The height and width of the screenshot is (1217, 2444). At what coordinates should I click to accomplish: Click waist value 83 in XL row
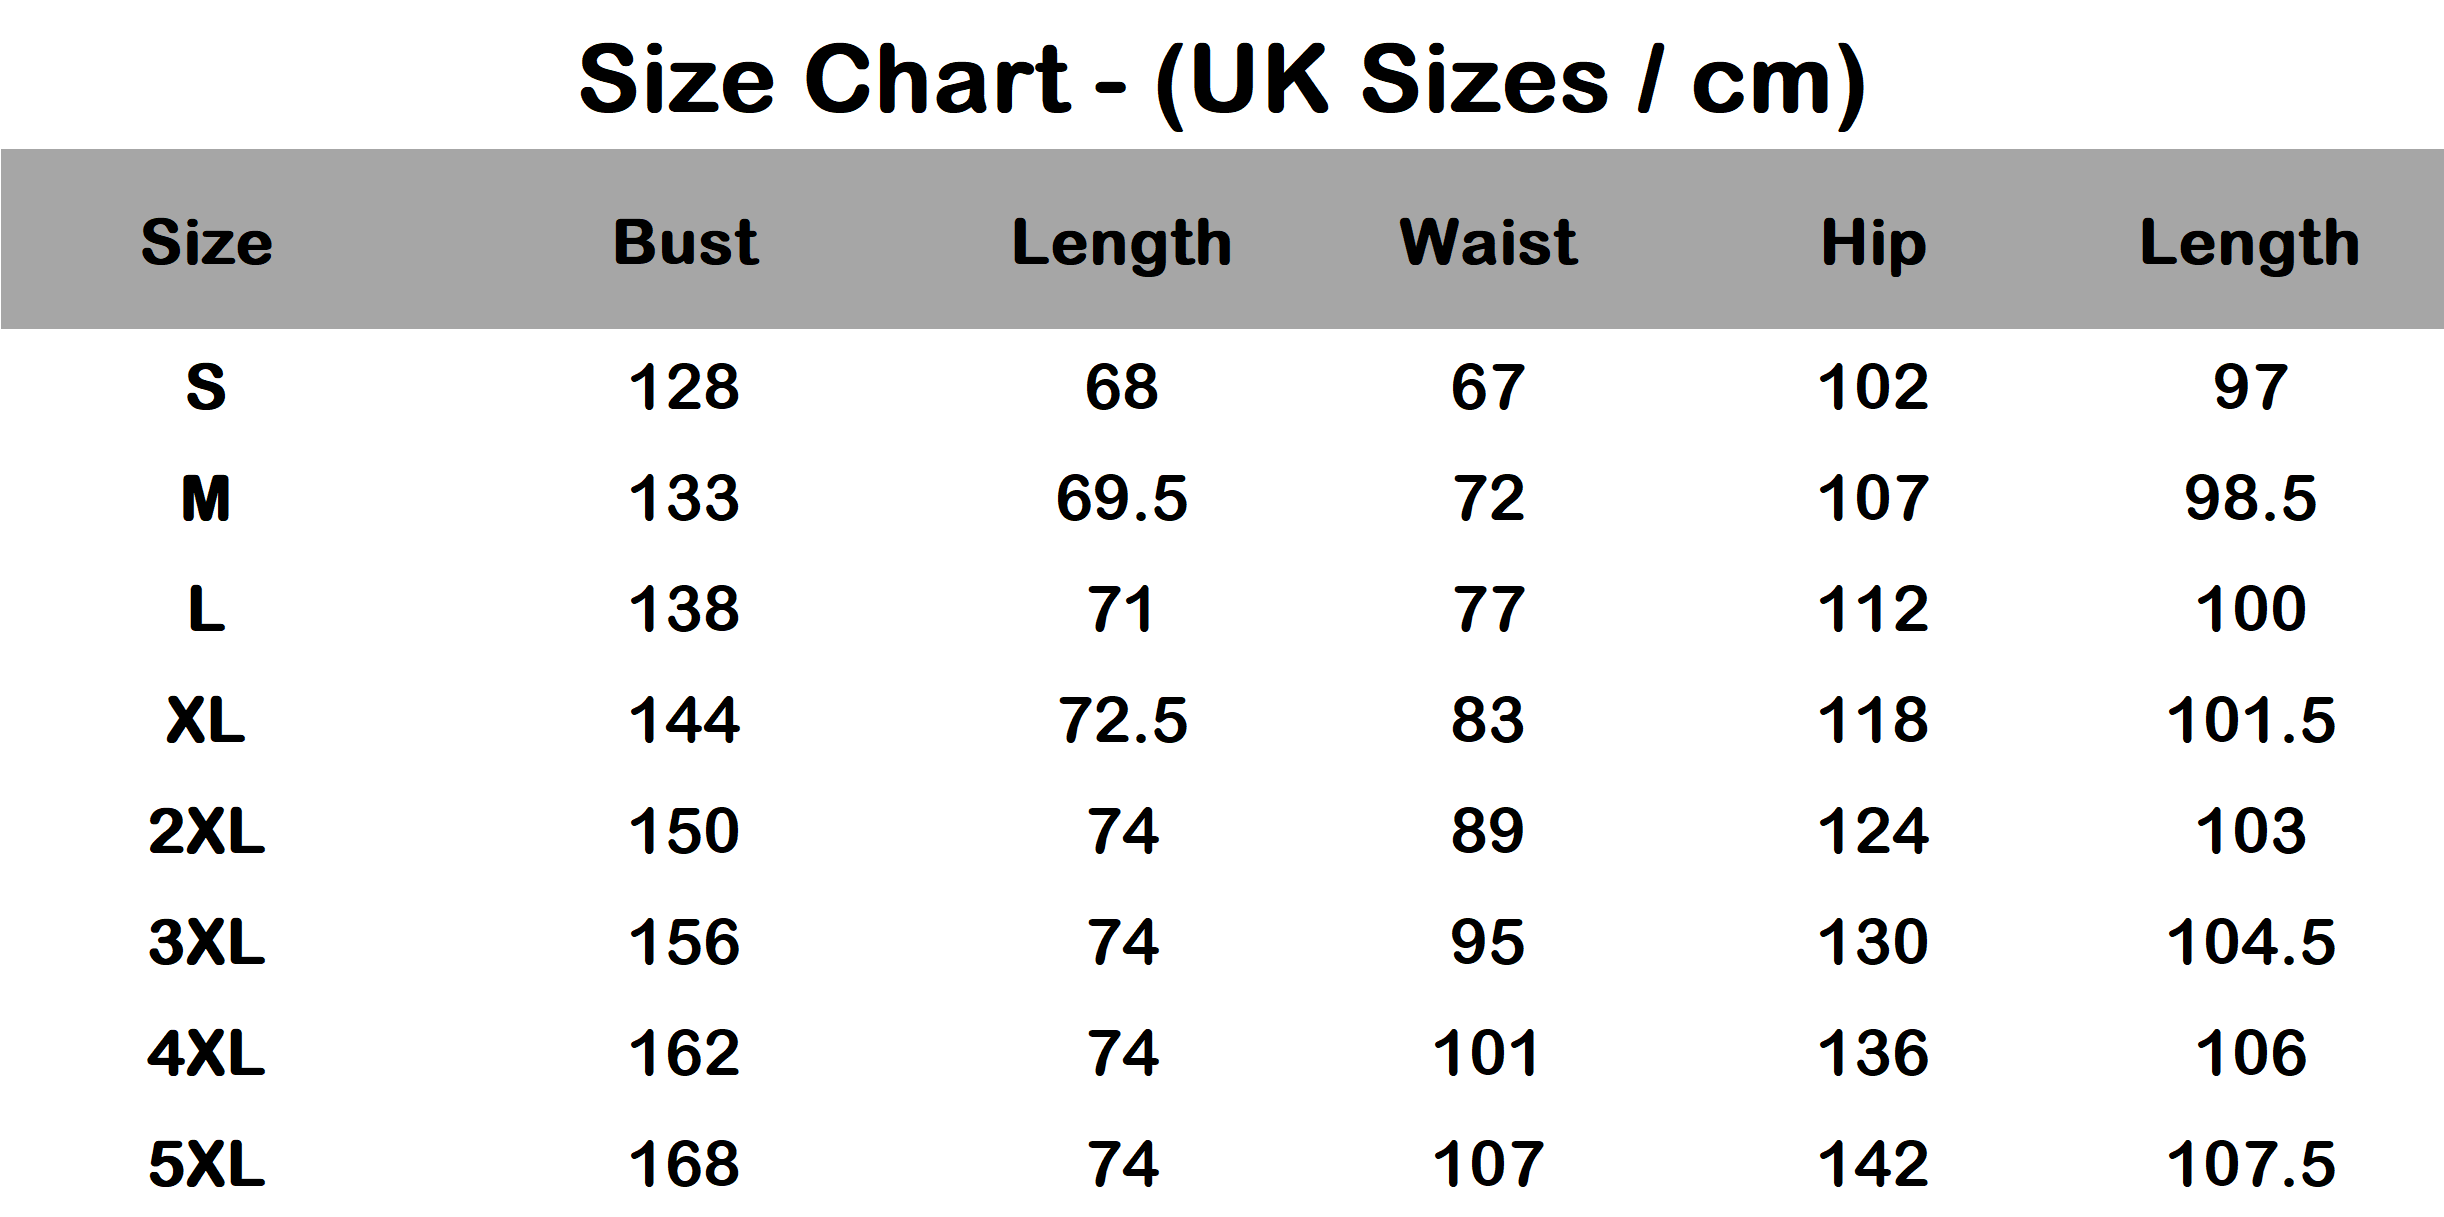click(x=1488, y=720)
